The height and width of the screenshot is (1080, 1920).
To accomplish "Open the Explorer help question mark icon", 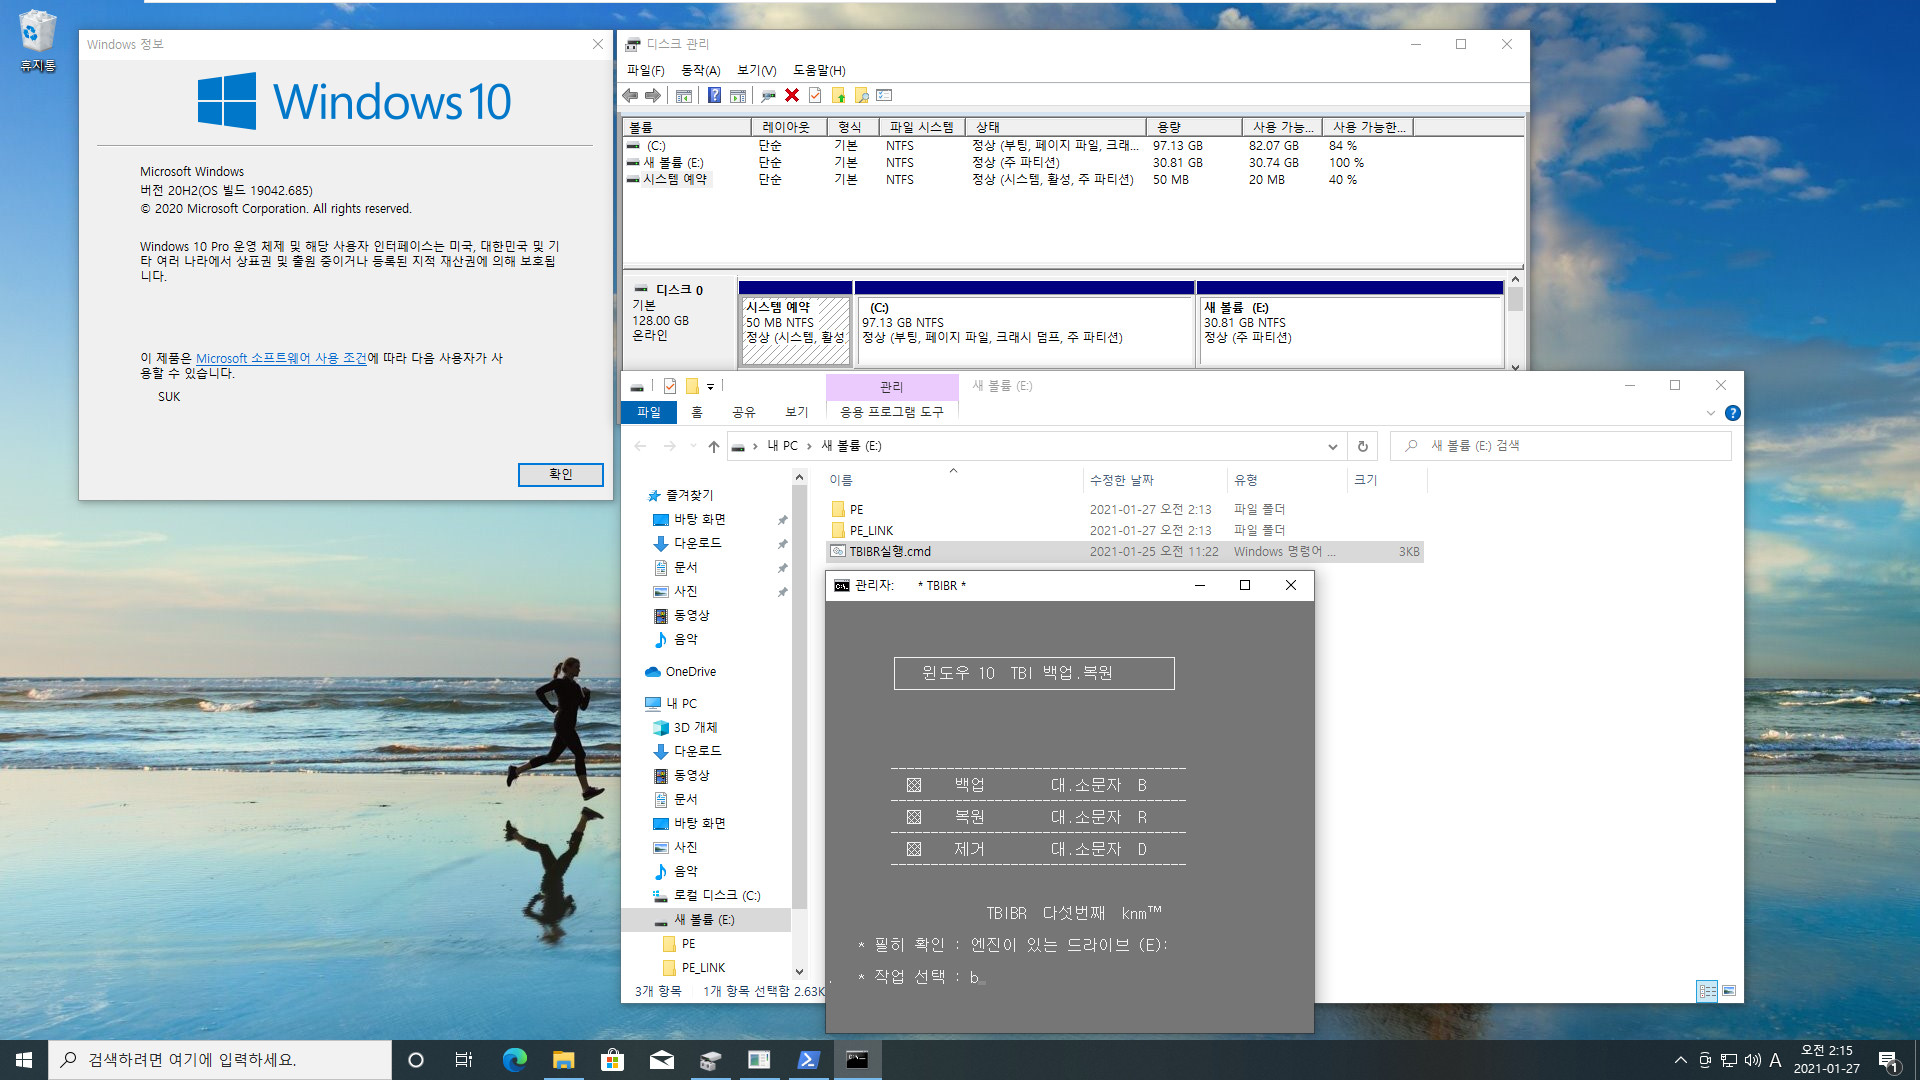I will pos(1733,413).
